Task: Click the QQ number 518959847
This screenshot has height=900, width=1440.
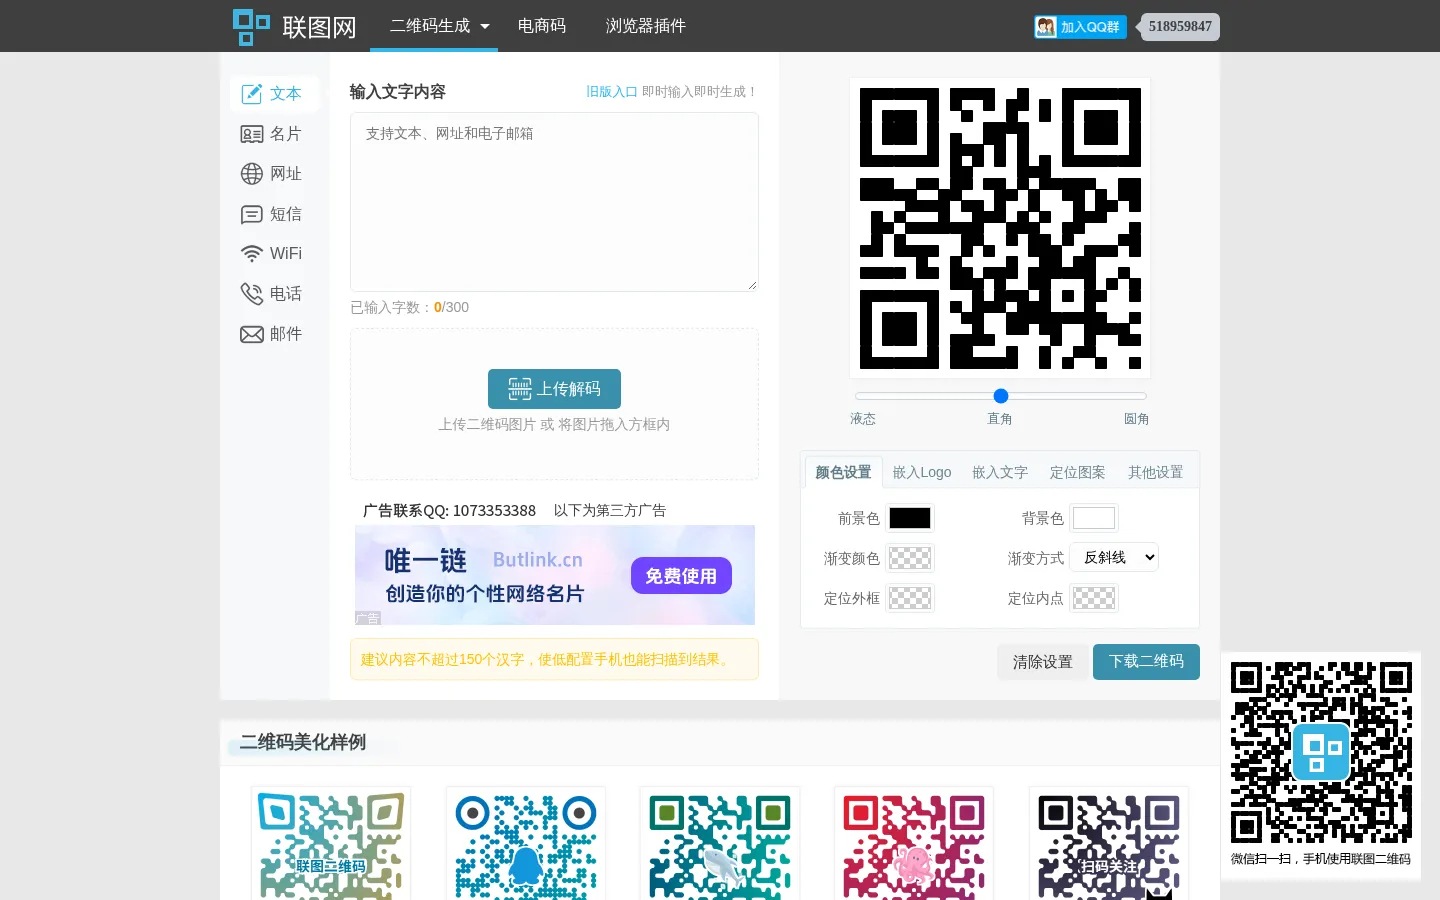Action: [x=1180, y=27]
